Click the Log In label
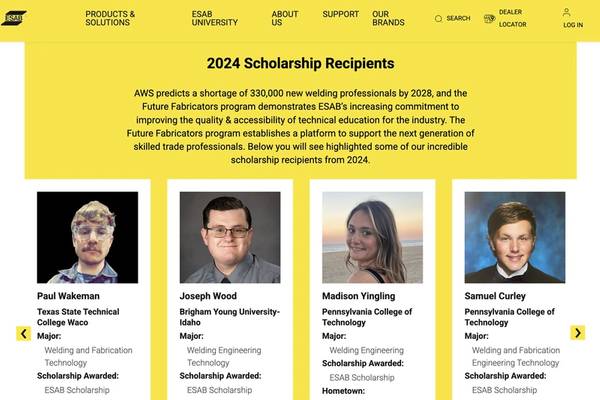 [573, 25]
